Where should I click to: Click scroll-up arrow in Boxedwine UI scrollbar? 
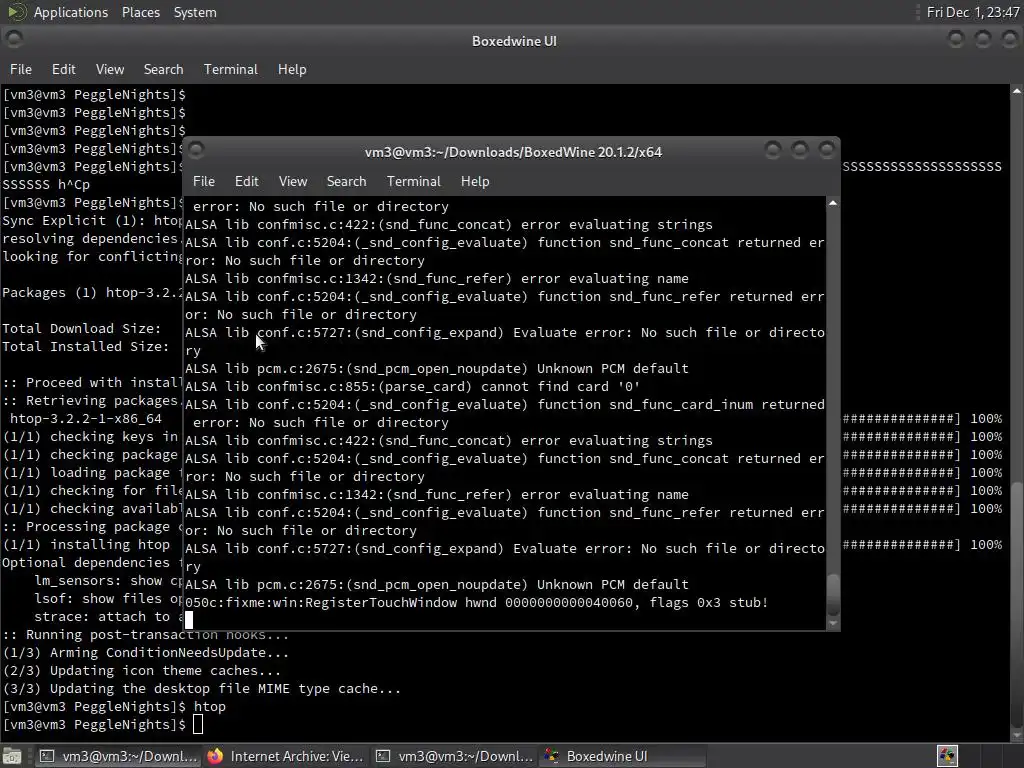(1017, 91)
